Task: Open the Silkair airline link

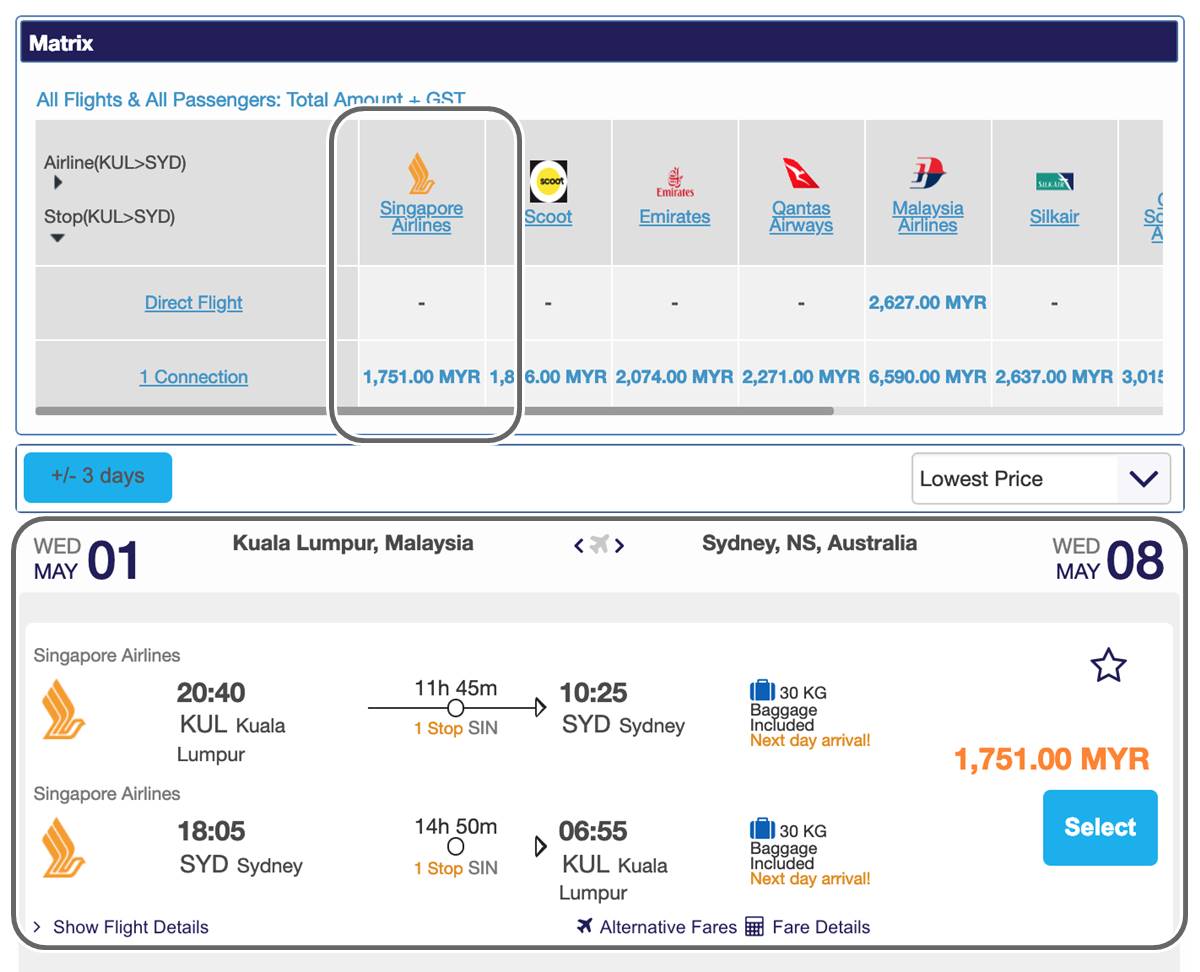Action: point(1054,217)
